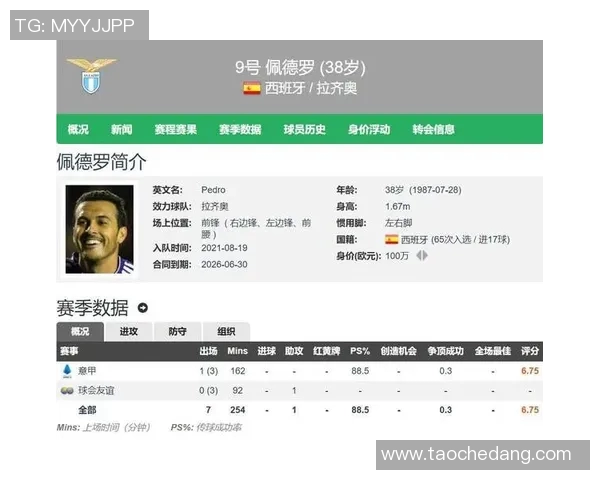Click the Mins 上场时间 footnote
Image resolution: width=600 pixels, height=480 pixels.
pyautogui.click(x=103, y=428)
